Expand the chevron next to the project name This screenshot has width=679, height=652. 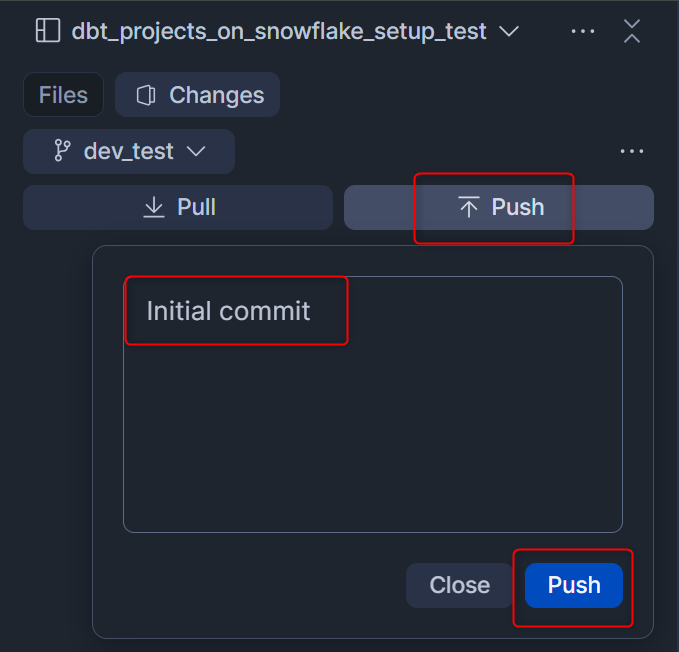click(509, 31)
